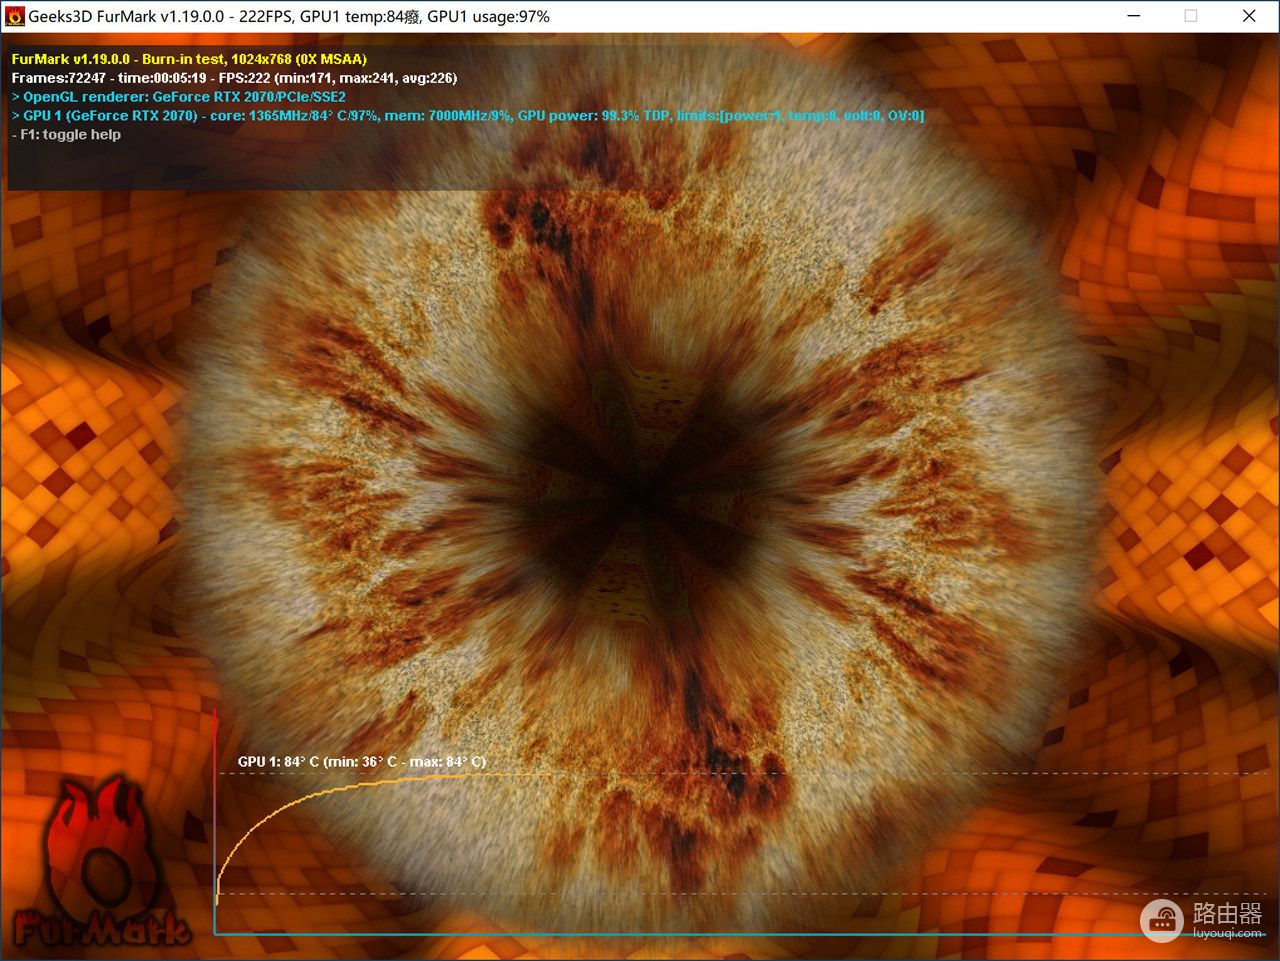
Task: Maximize the FurMark window
Action: point(1191,16)
